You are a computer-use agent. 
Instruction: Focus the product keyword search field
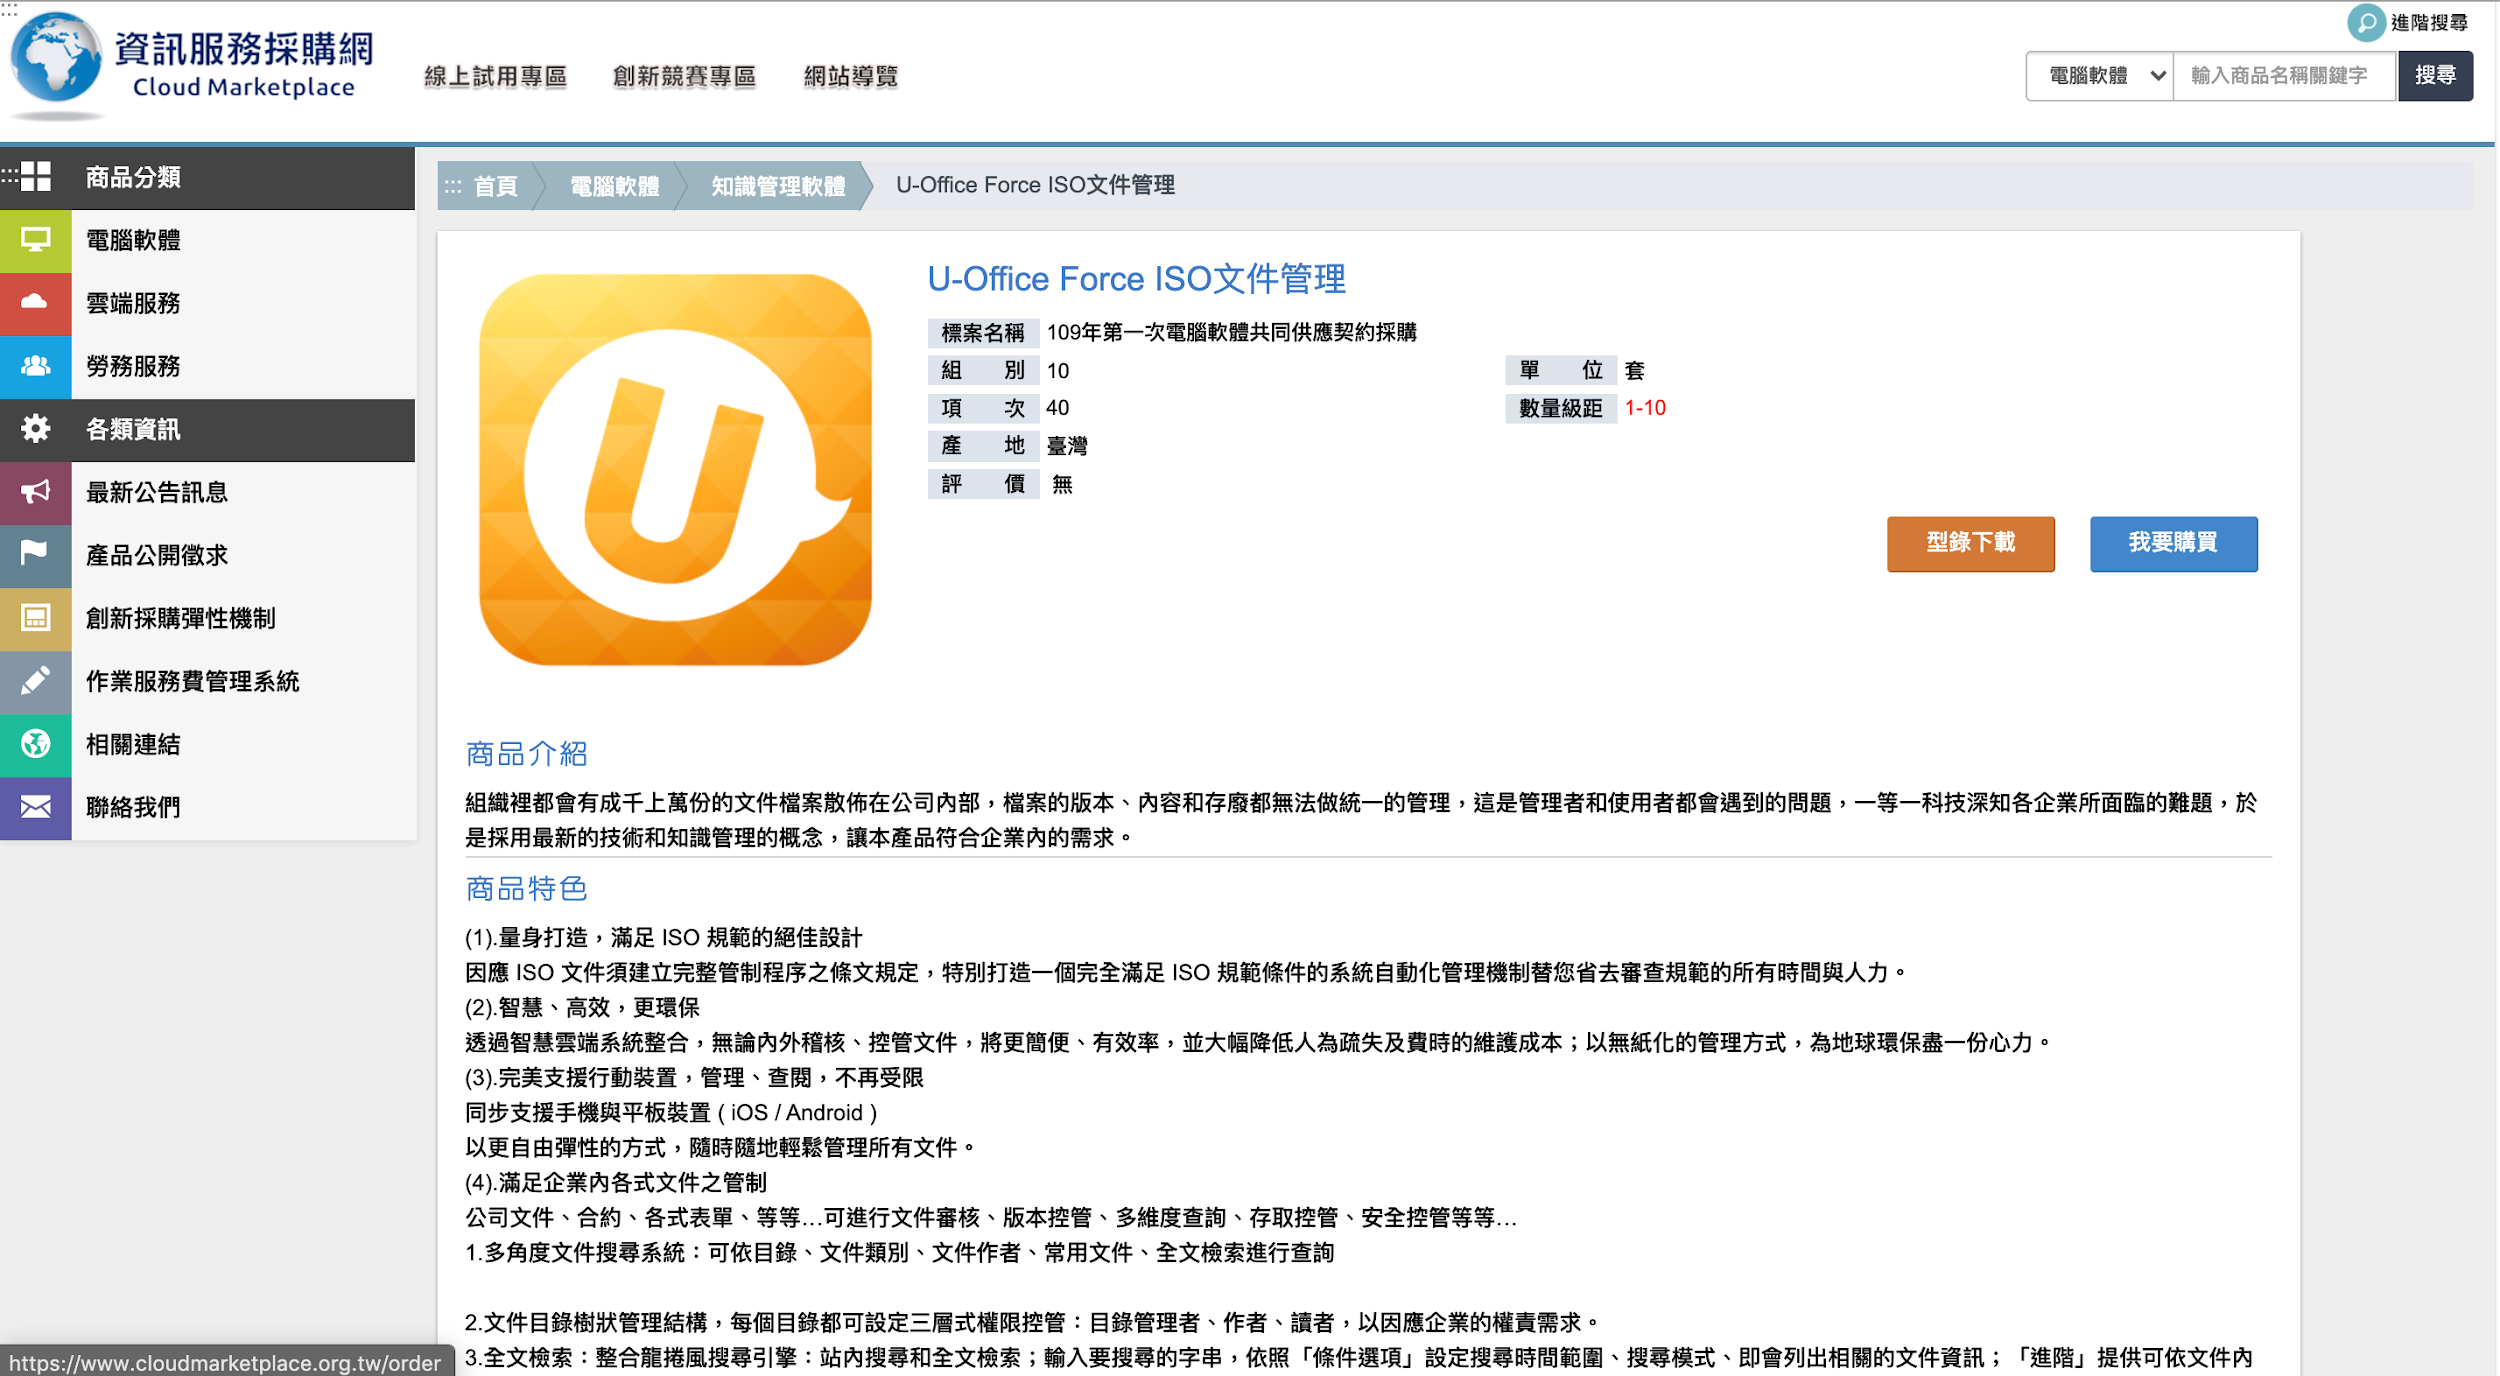pos(2285,76)
